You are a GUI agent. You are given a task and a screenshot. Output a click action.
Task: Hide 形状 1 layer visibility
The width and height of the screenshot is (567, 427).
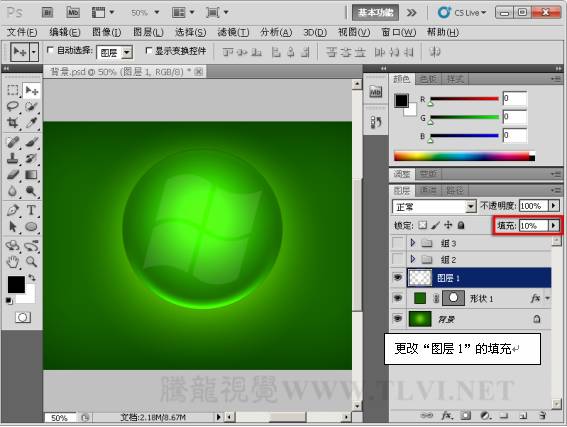click(398, 298)
